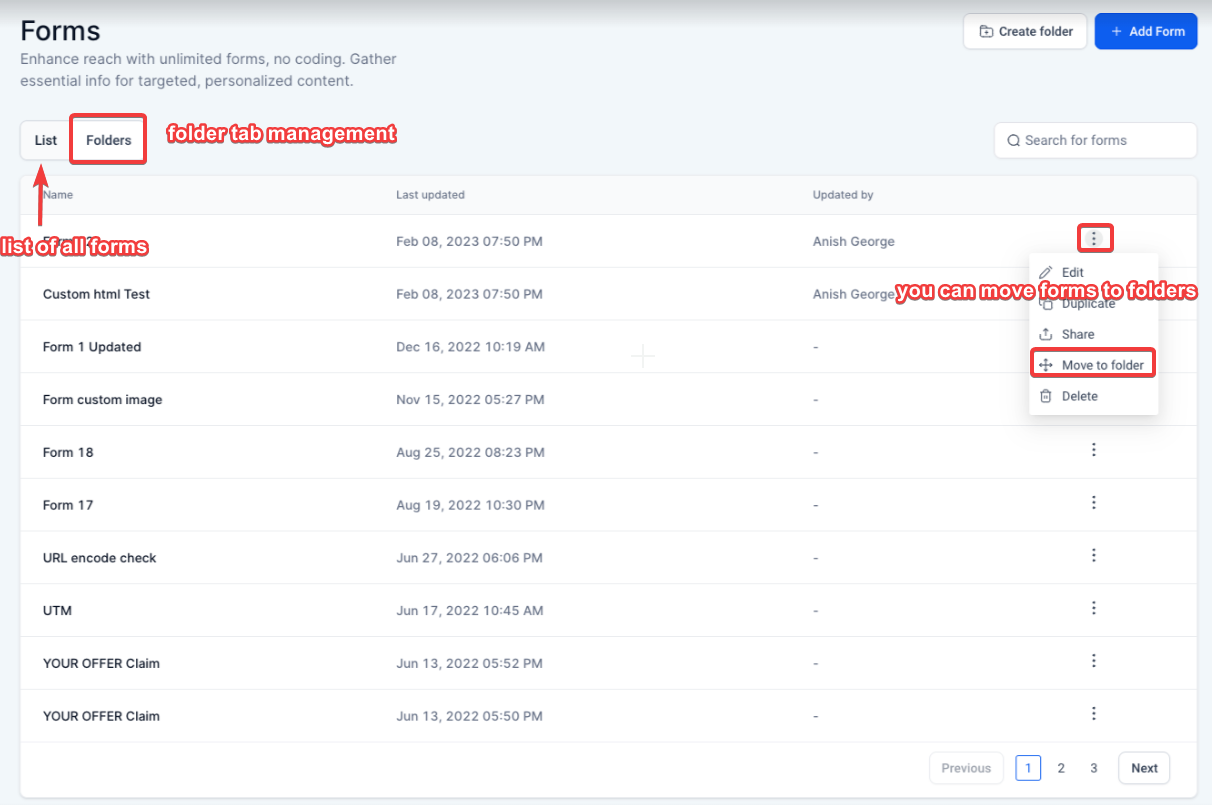Expand actions for YOUR OFFER Claim updated 05:50 PM
Screen dimensions: 1212x805
(x=1094, y=714)
